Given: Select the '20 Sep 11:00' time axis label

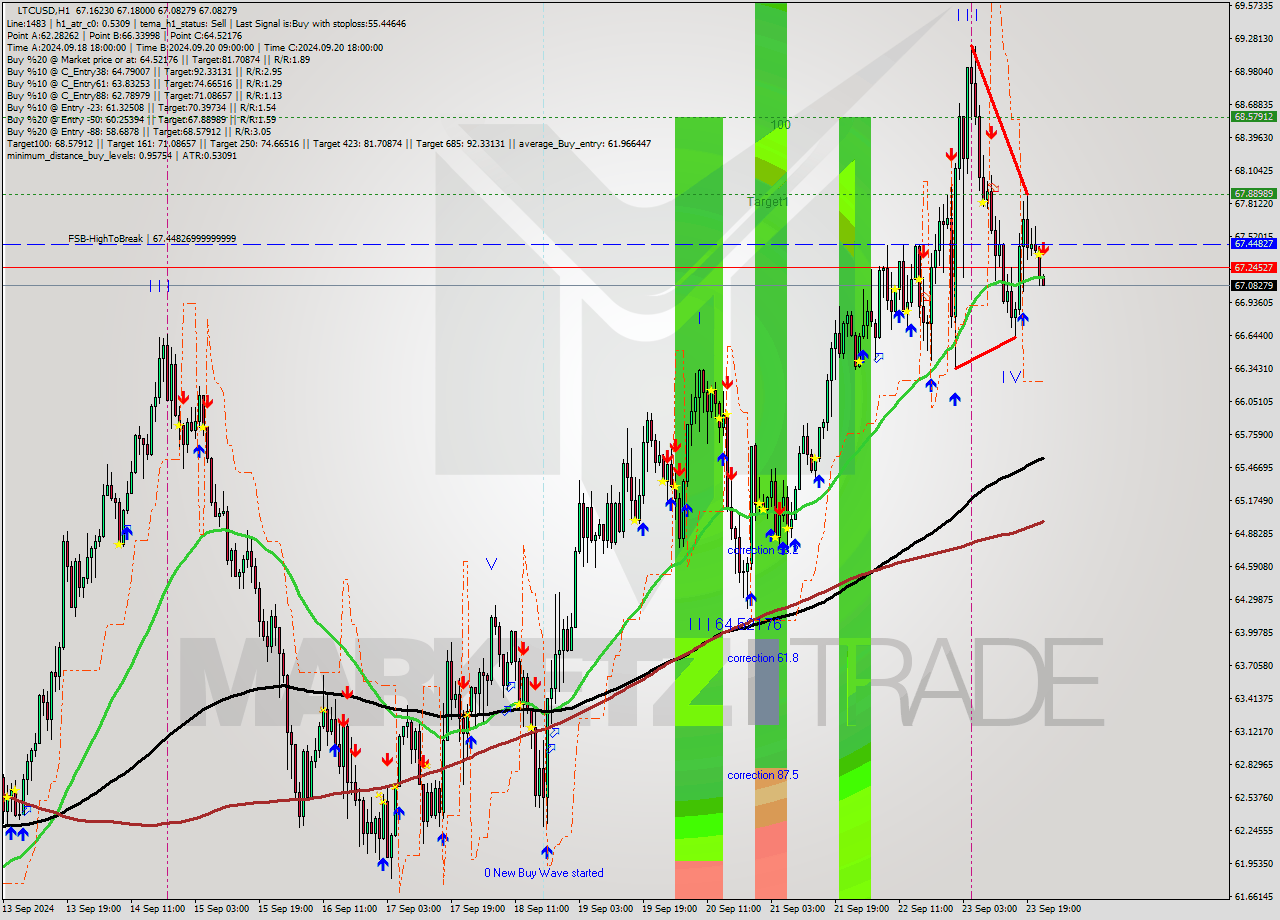Looking at the screenshot, I should [x=734, y=909].
